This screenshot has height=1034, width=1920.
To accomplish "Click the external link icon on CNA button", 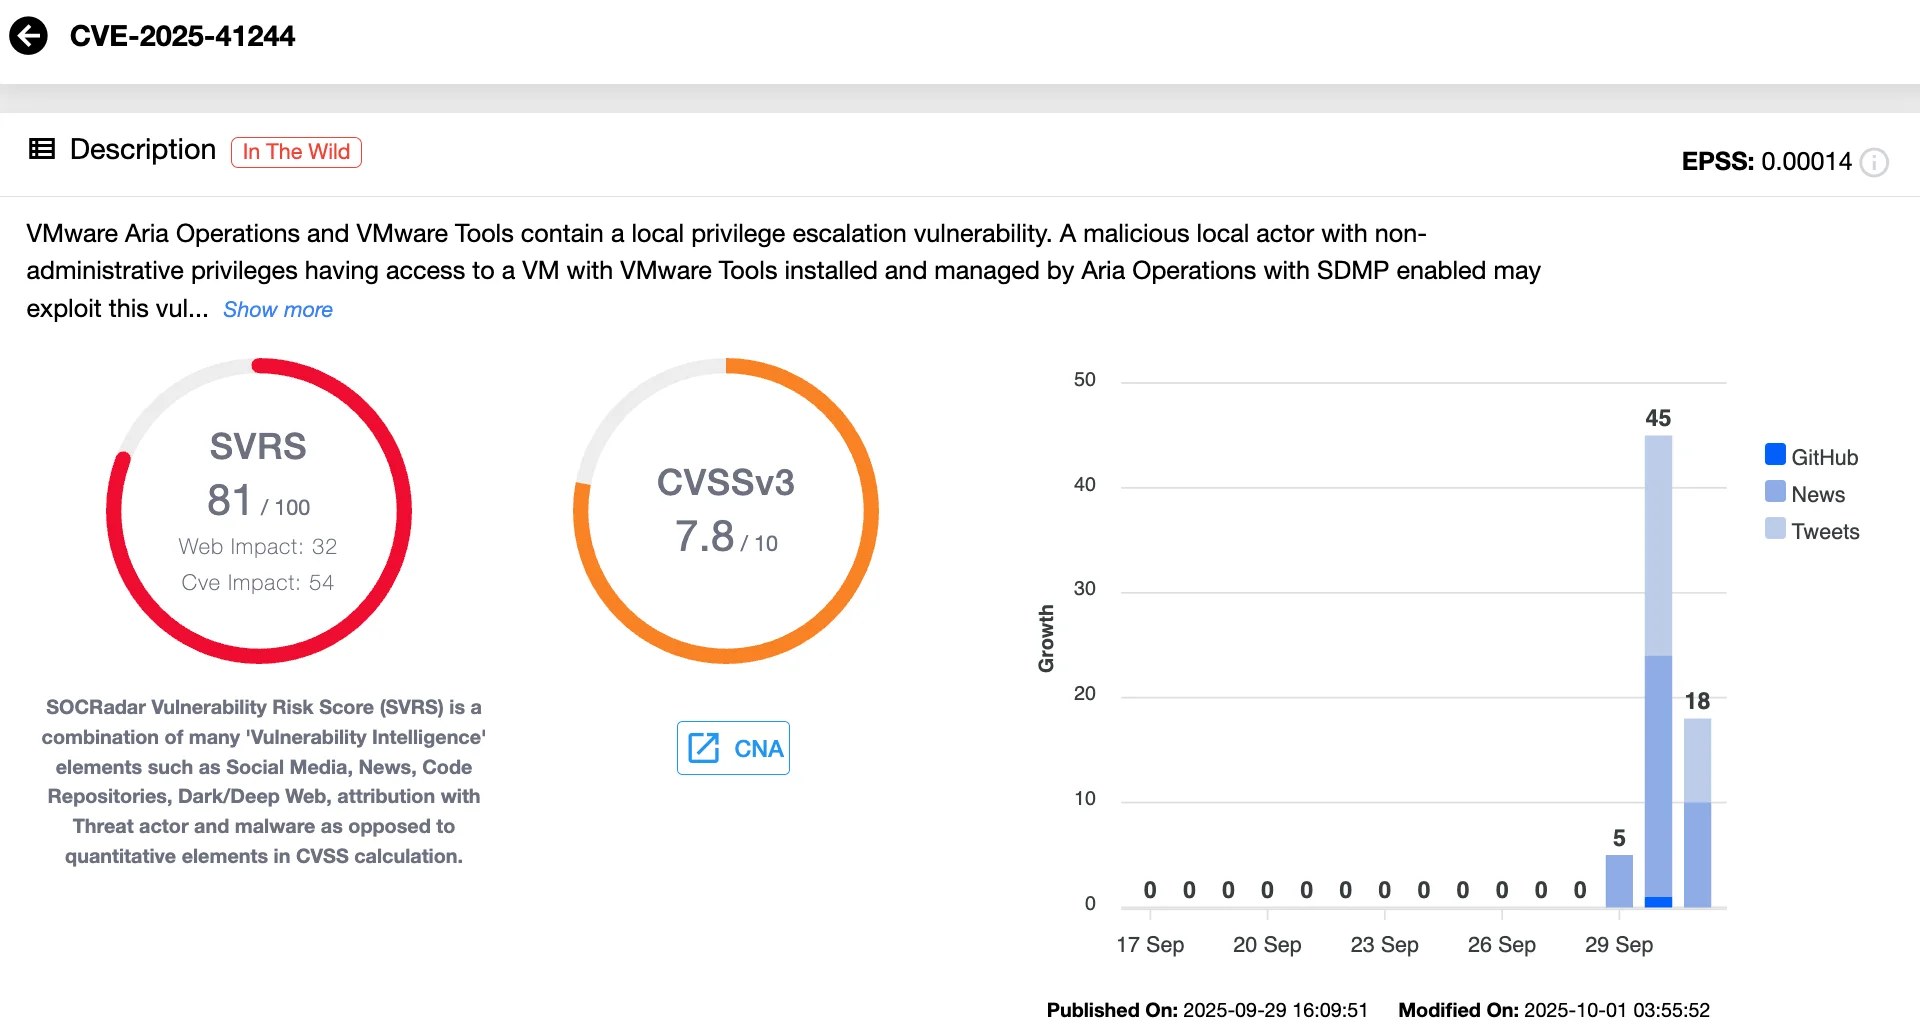I will 706,747.
